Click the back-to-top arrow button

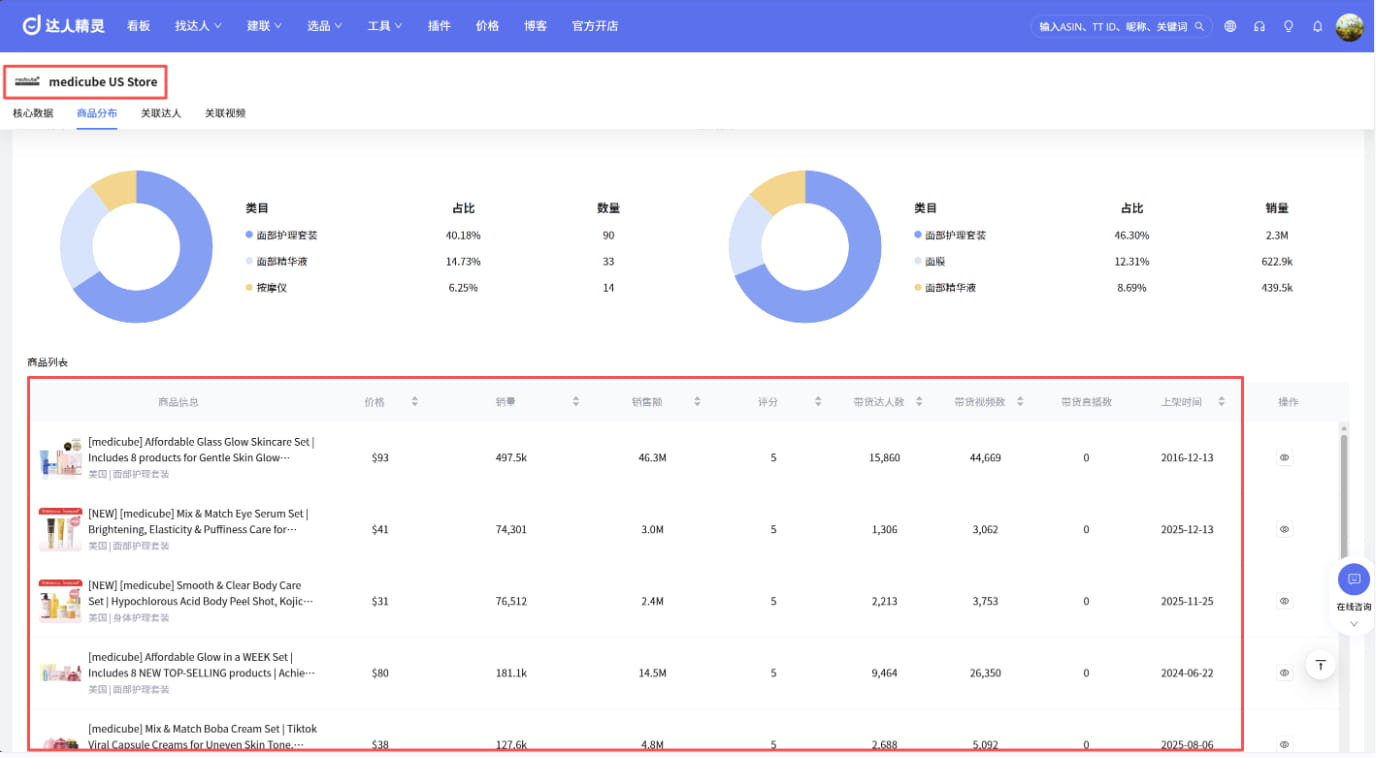[1321, 665]
